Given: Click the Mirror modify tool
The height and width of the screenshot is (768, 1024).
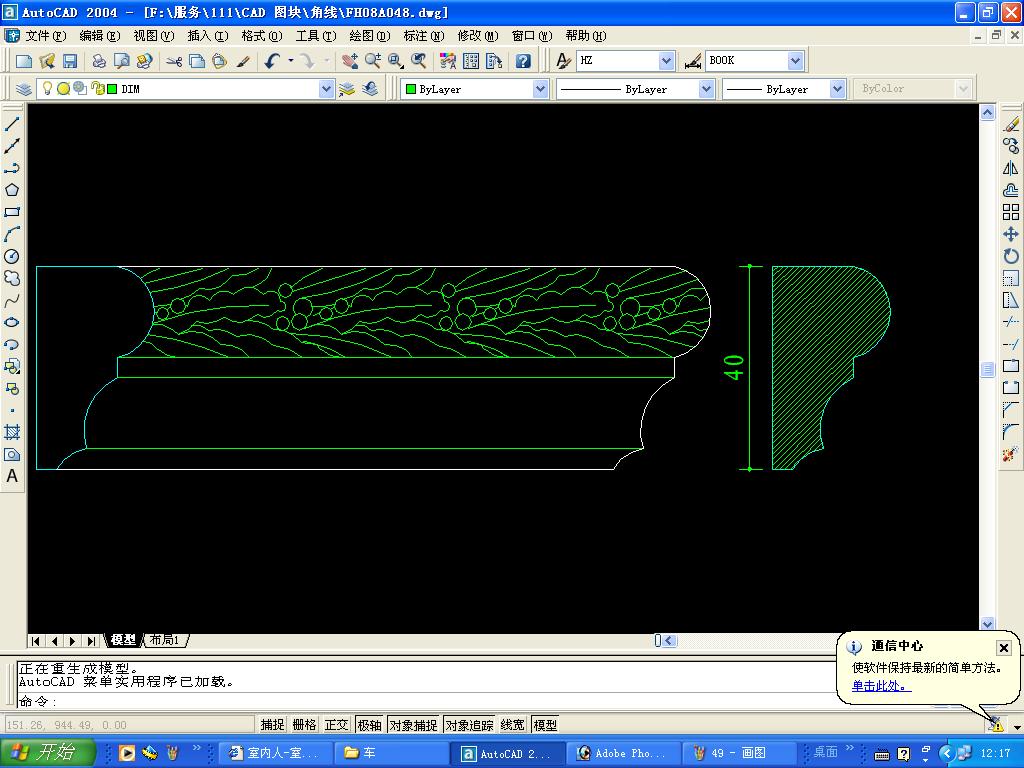Looking at the screenshot, I should tap(1010, 168).
